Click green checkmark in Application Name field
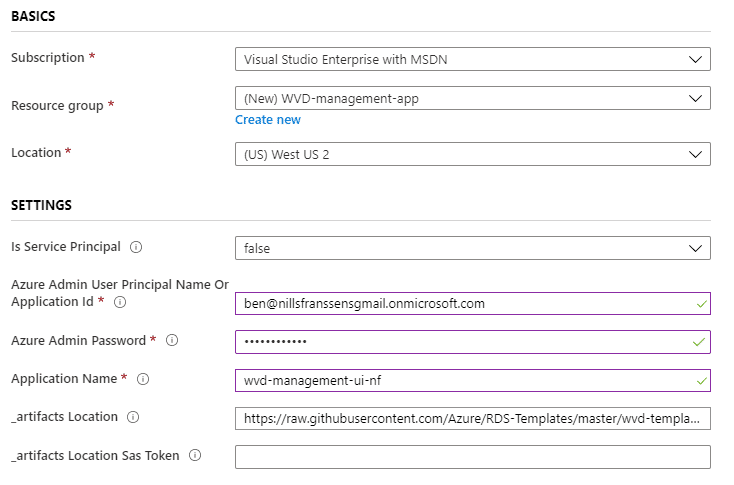This screenshot has height=485, width=734. coord(701,381)
